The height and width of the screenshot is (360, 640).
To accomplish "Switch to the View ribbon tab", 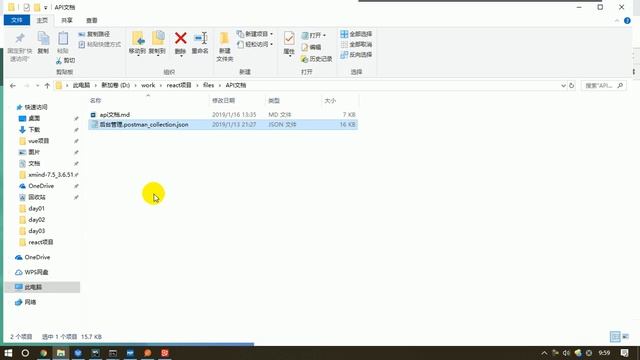I will tap(91, 20).
